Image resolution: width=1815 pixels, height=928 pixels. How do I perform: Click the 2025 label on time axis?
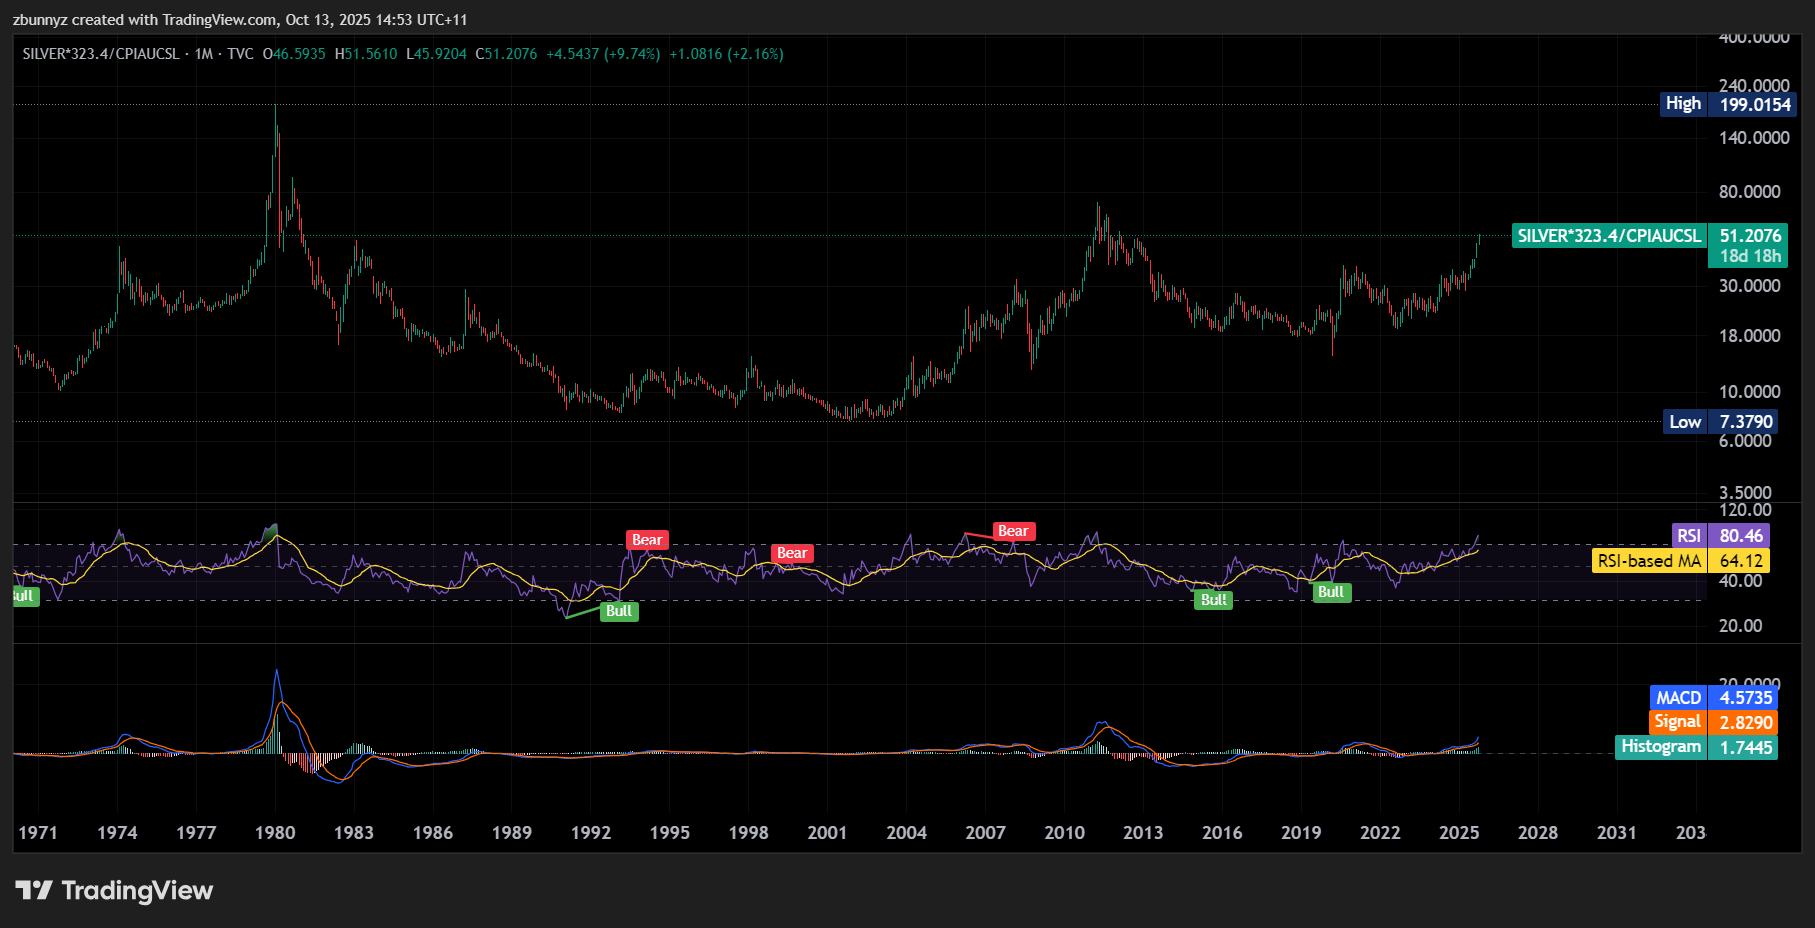pyautogui.click(x=1459, y=833)
